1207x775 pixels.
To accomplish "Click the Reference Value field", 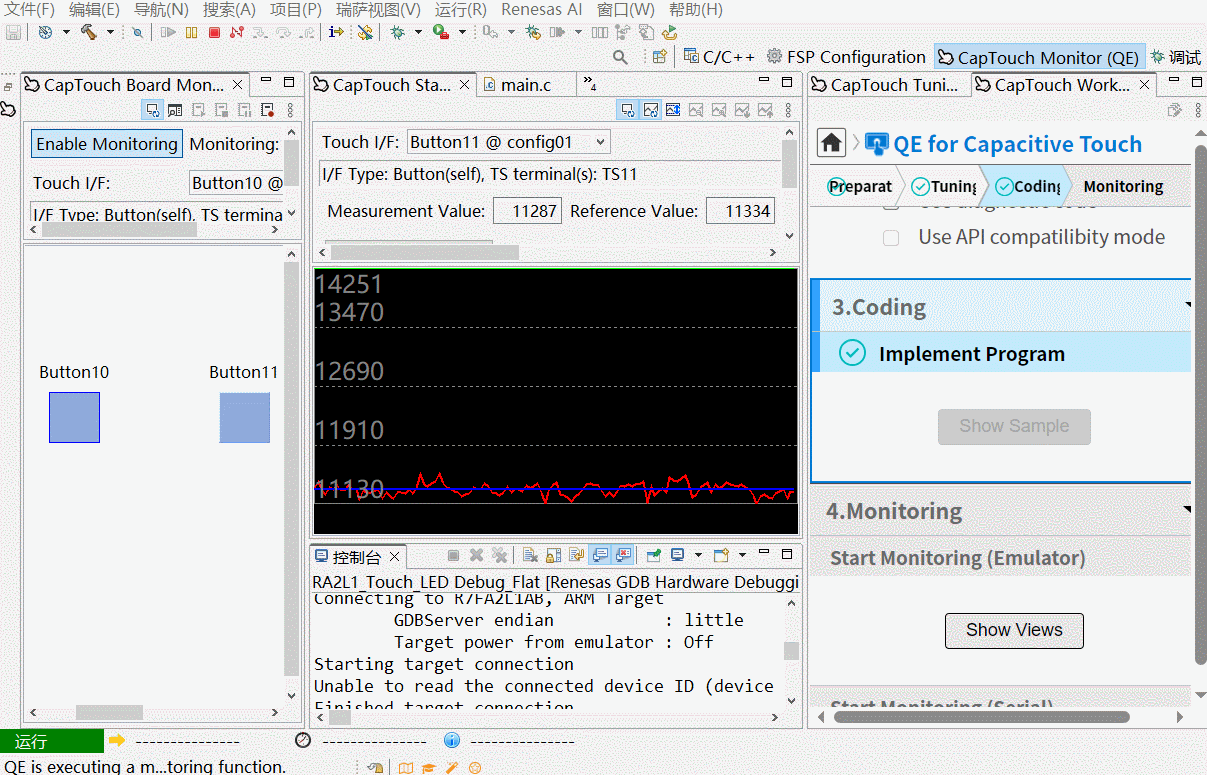I will coord(740,211).
